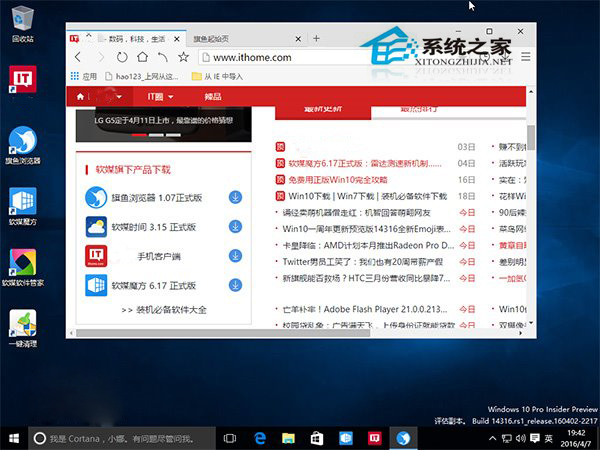This screenshot has height=450, width=600.
Task: Click the Cortana search box
Action: [x=122, y=439]
